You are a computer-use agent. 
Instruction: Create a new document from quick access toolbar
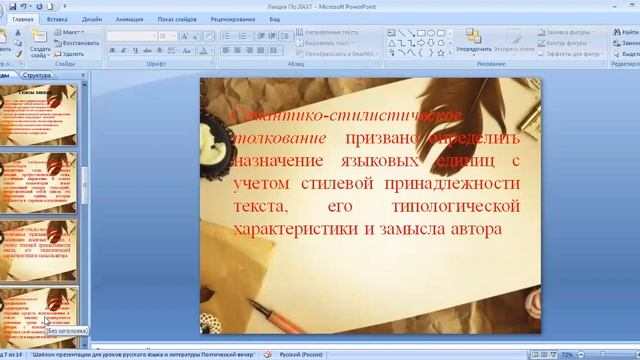pos(50,7)
